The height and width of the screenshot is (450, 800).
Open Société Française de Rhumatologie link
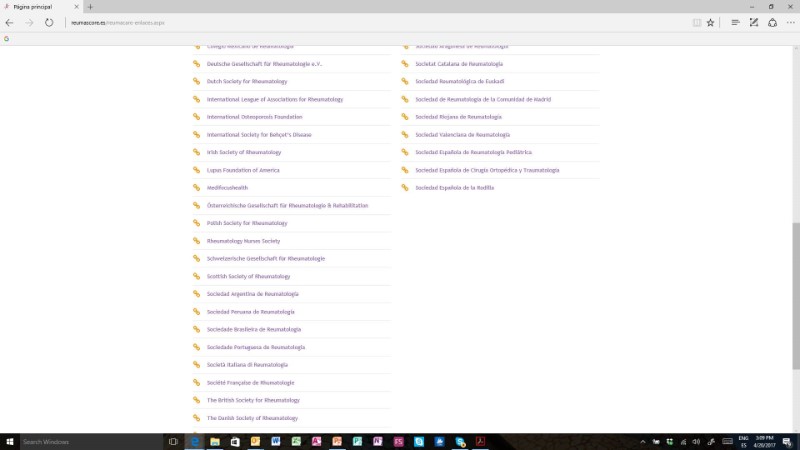point(251,383)
